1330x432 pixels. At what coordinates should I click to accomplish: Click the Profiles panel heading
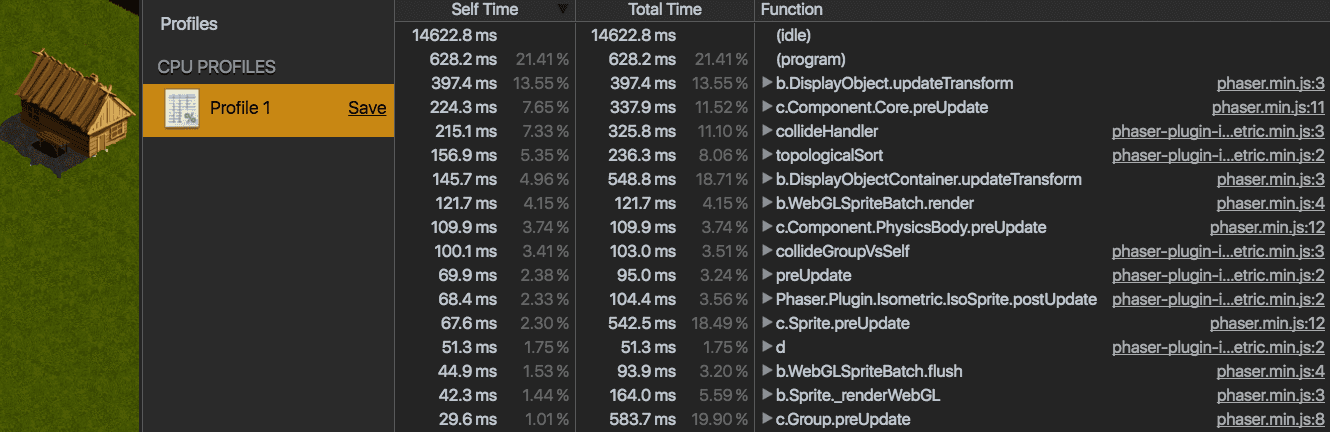[189, 24]
